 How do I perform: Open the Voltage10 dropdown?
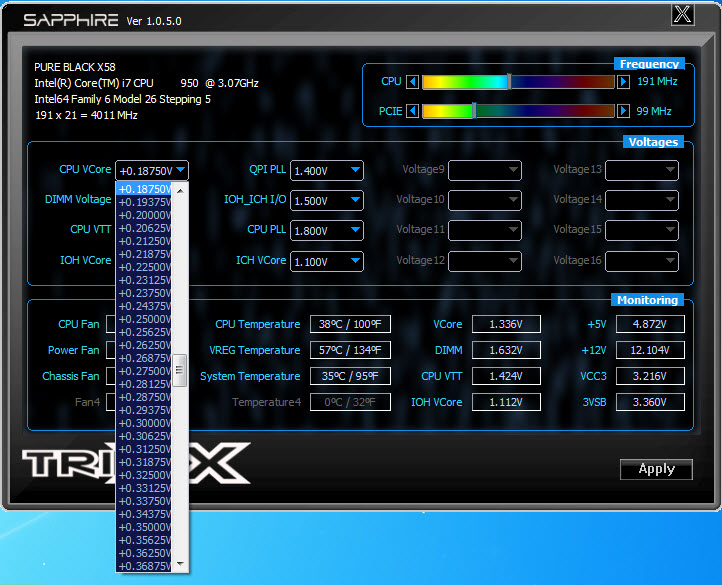coord(485,200)
